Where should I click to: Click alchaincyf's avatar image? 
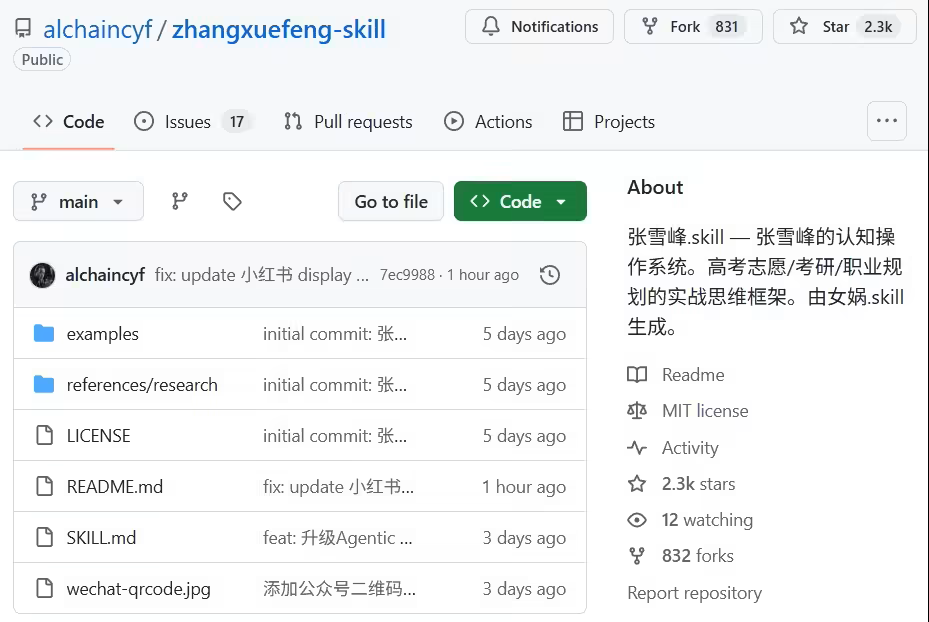coord(42,275)
